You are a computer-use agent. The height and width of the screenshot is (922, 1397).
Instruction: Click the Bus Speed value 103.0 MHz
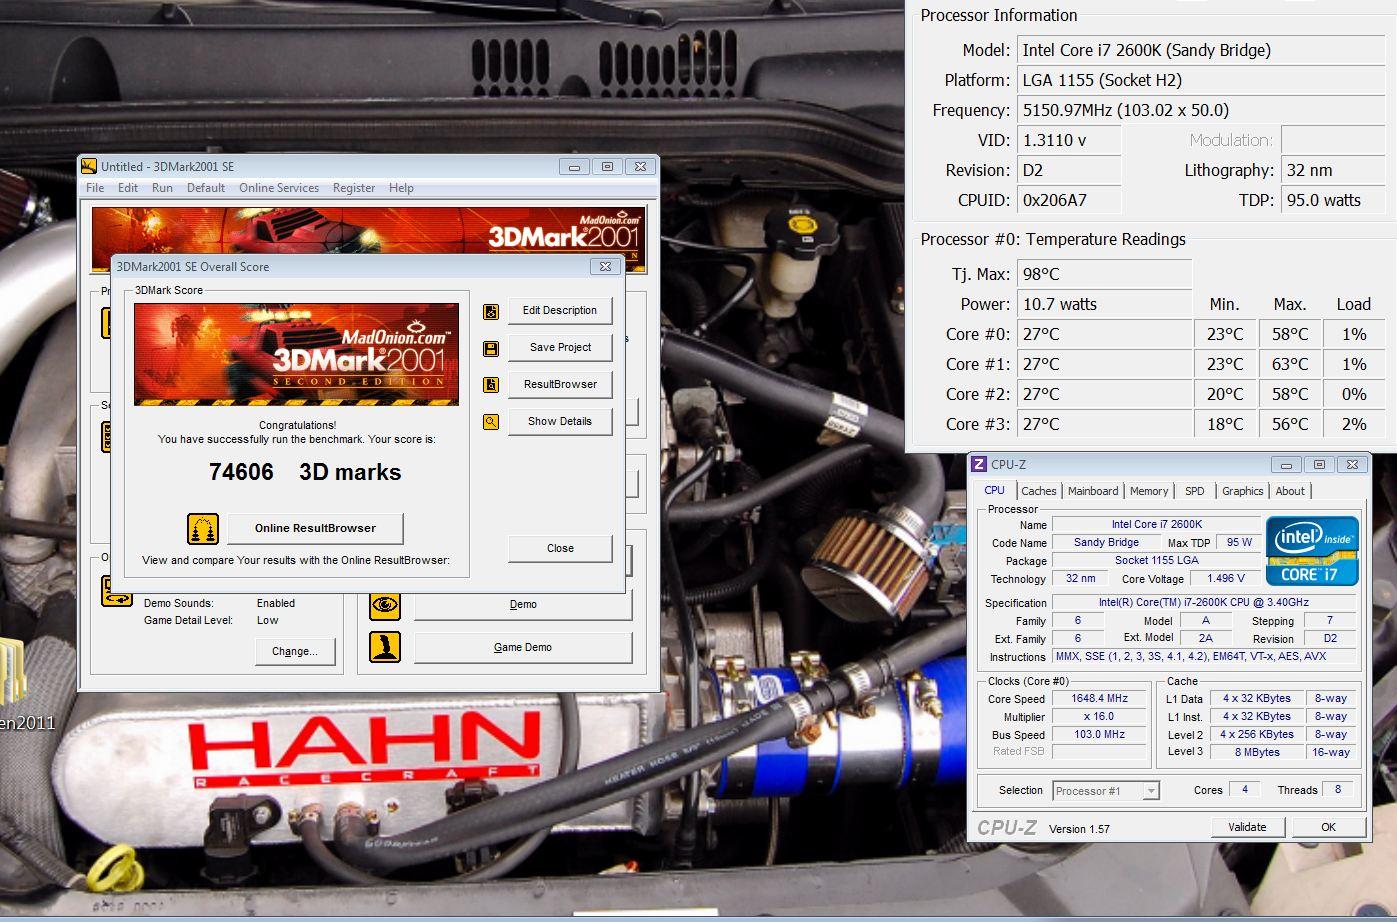(1099, 735)
